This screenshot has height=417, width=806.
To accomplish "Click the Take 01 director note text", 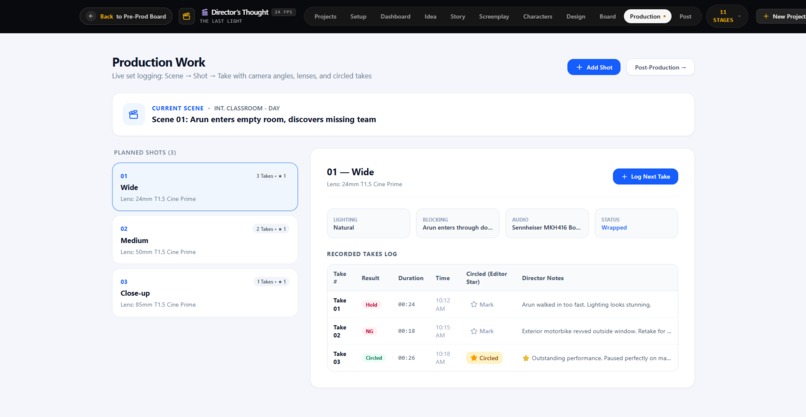I will click(586, 304).
